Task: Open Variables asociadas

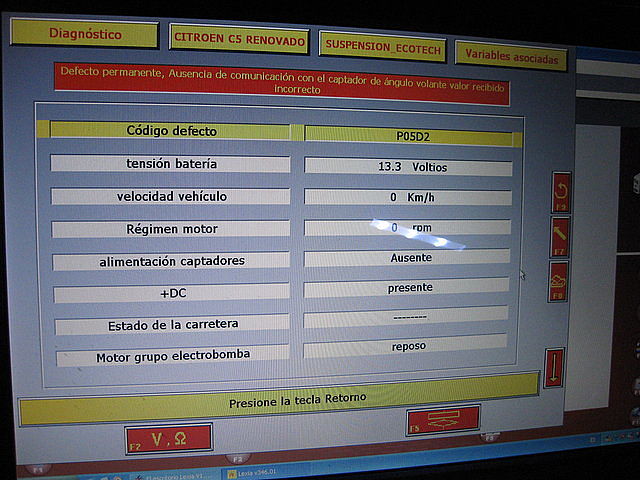Action: (x=510, y=56)
